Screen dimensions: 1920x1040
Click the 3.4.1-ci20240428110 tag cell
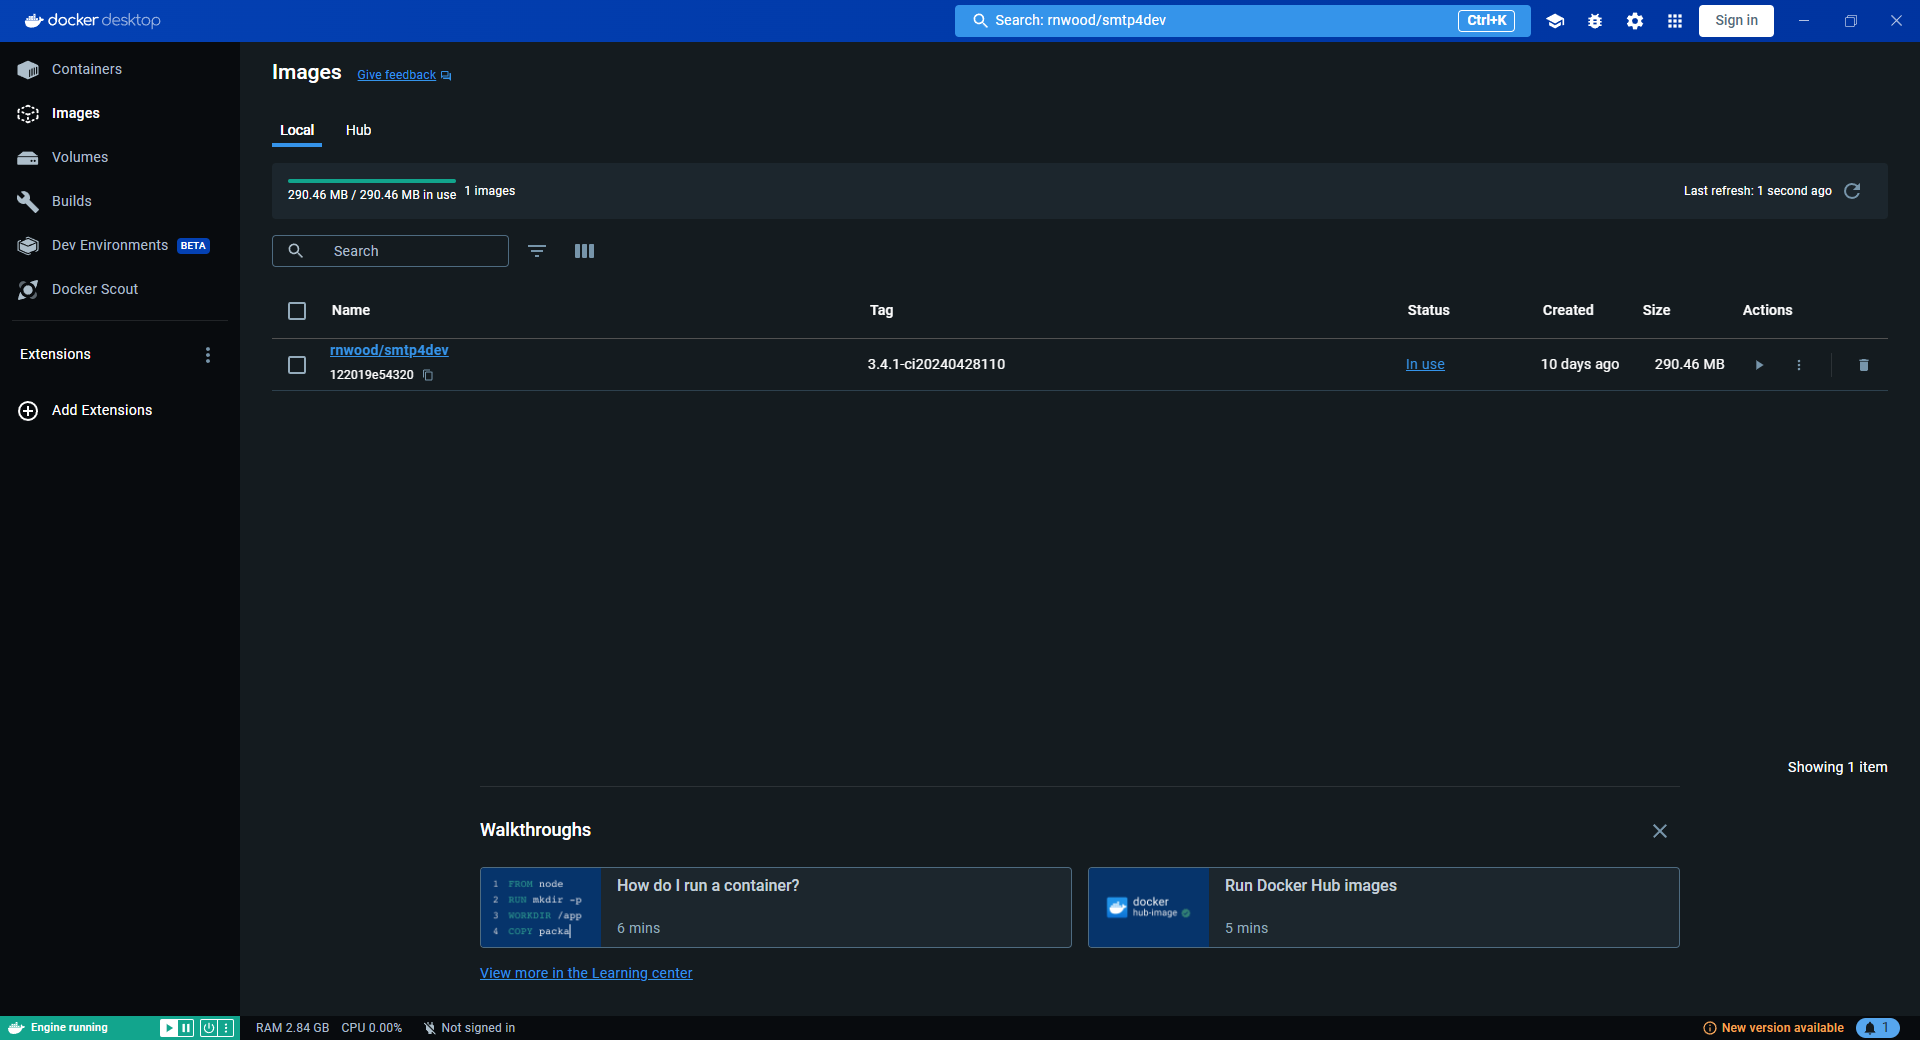pyautogui.click(x=936, y=365)
